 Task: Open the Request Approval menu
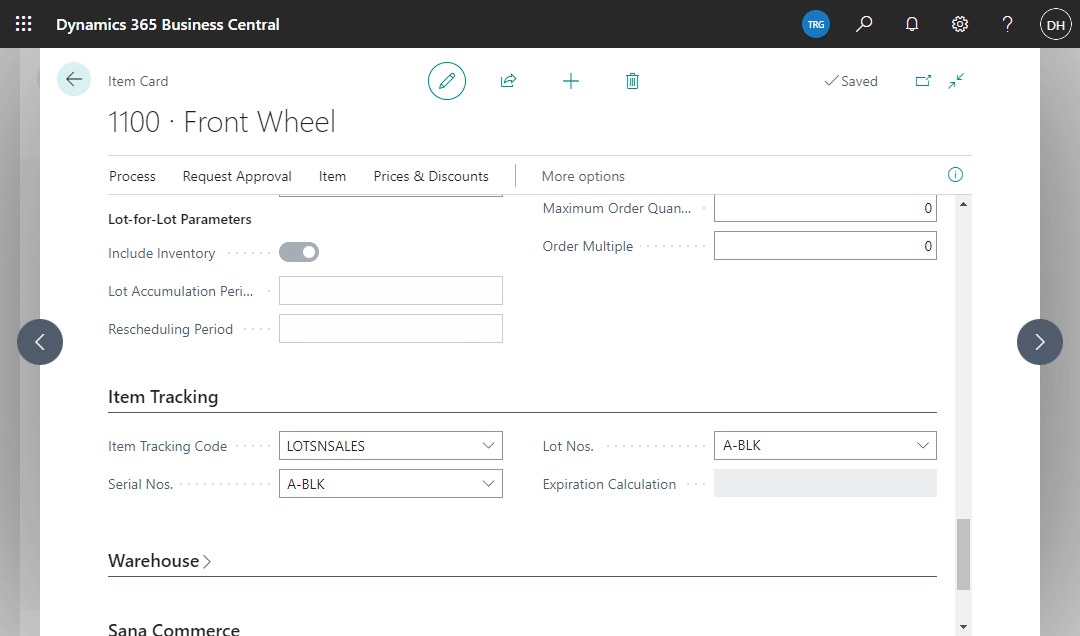coord(237,176)
